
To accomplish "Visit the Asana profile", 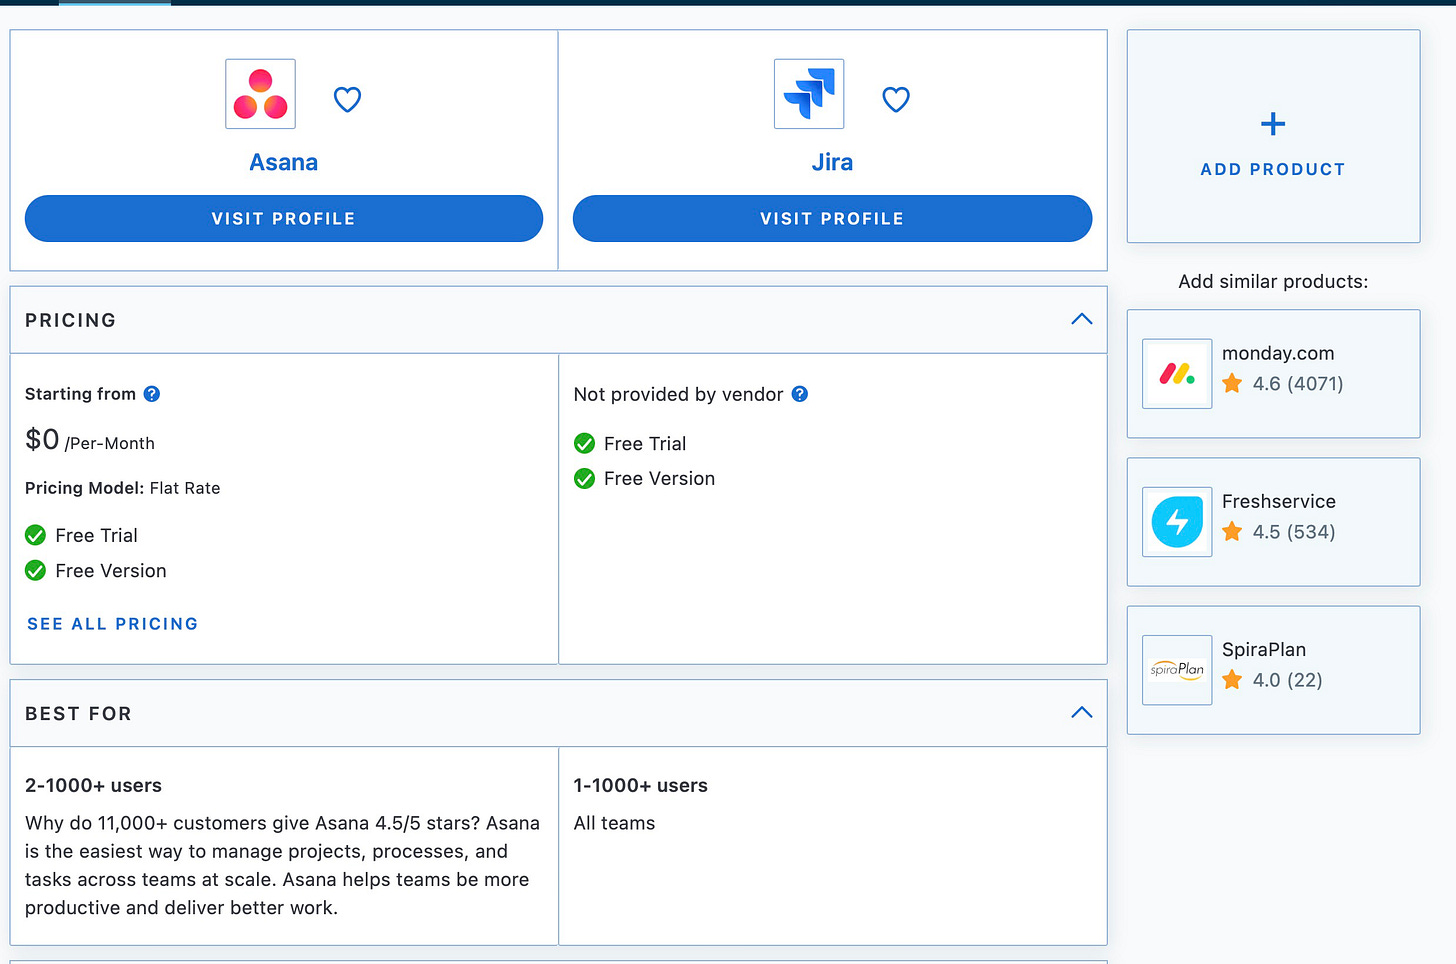I will (x=284, y=218).
